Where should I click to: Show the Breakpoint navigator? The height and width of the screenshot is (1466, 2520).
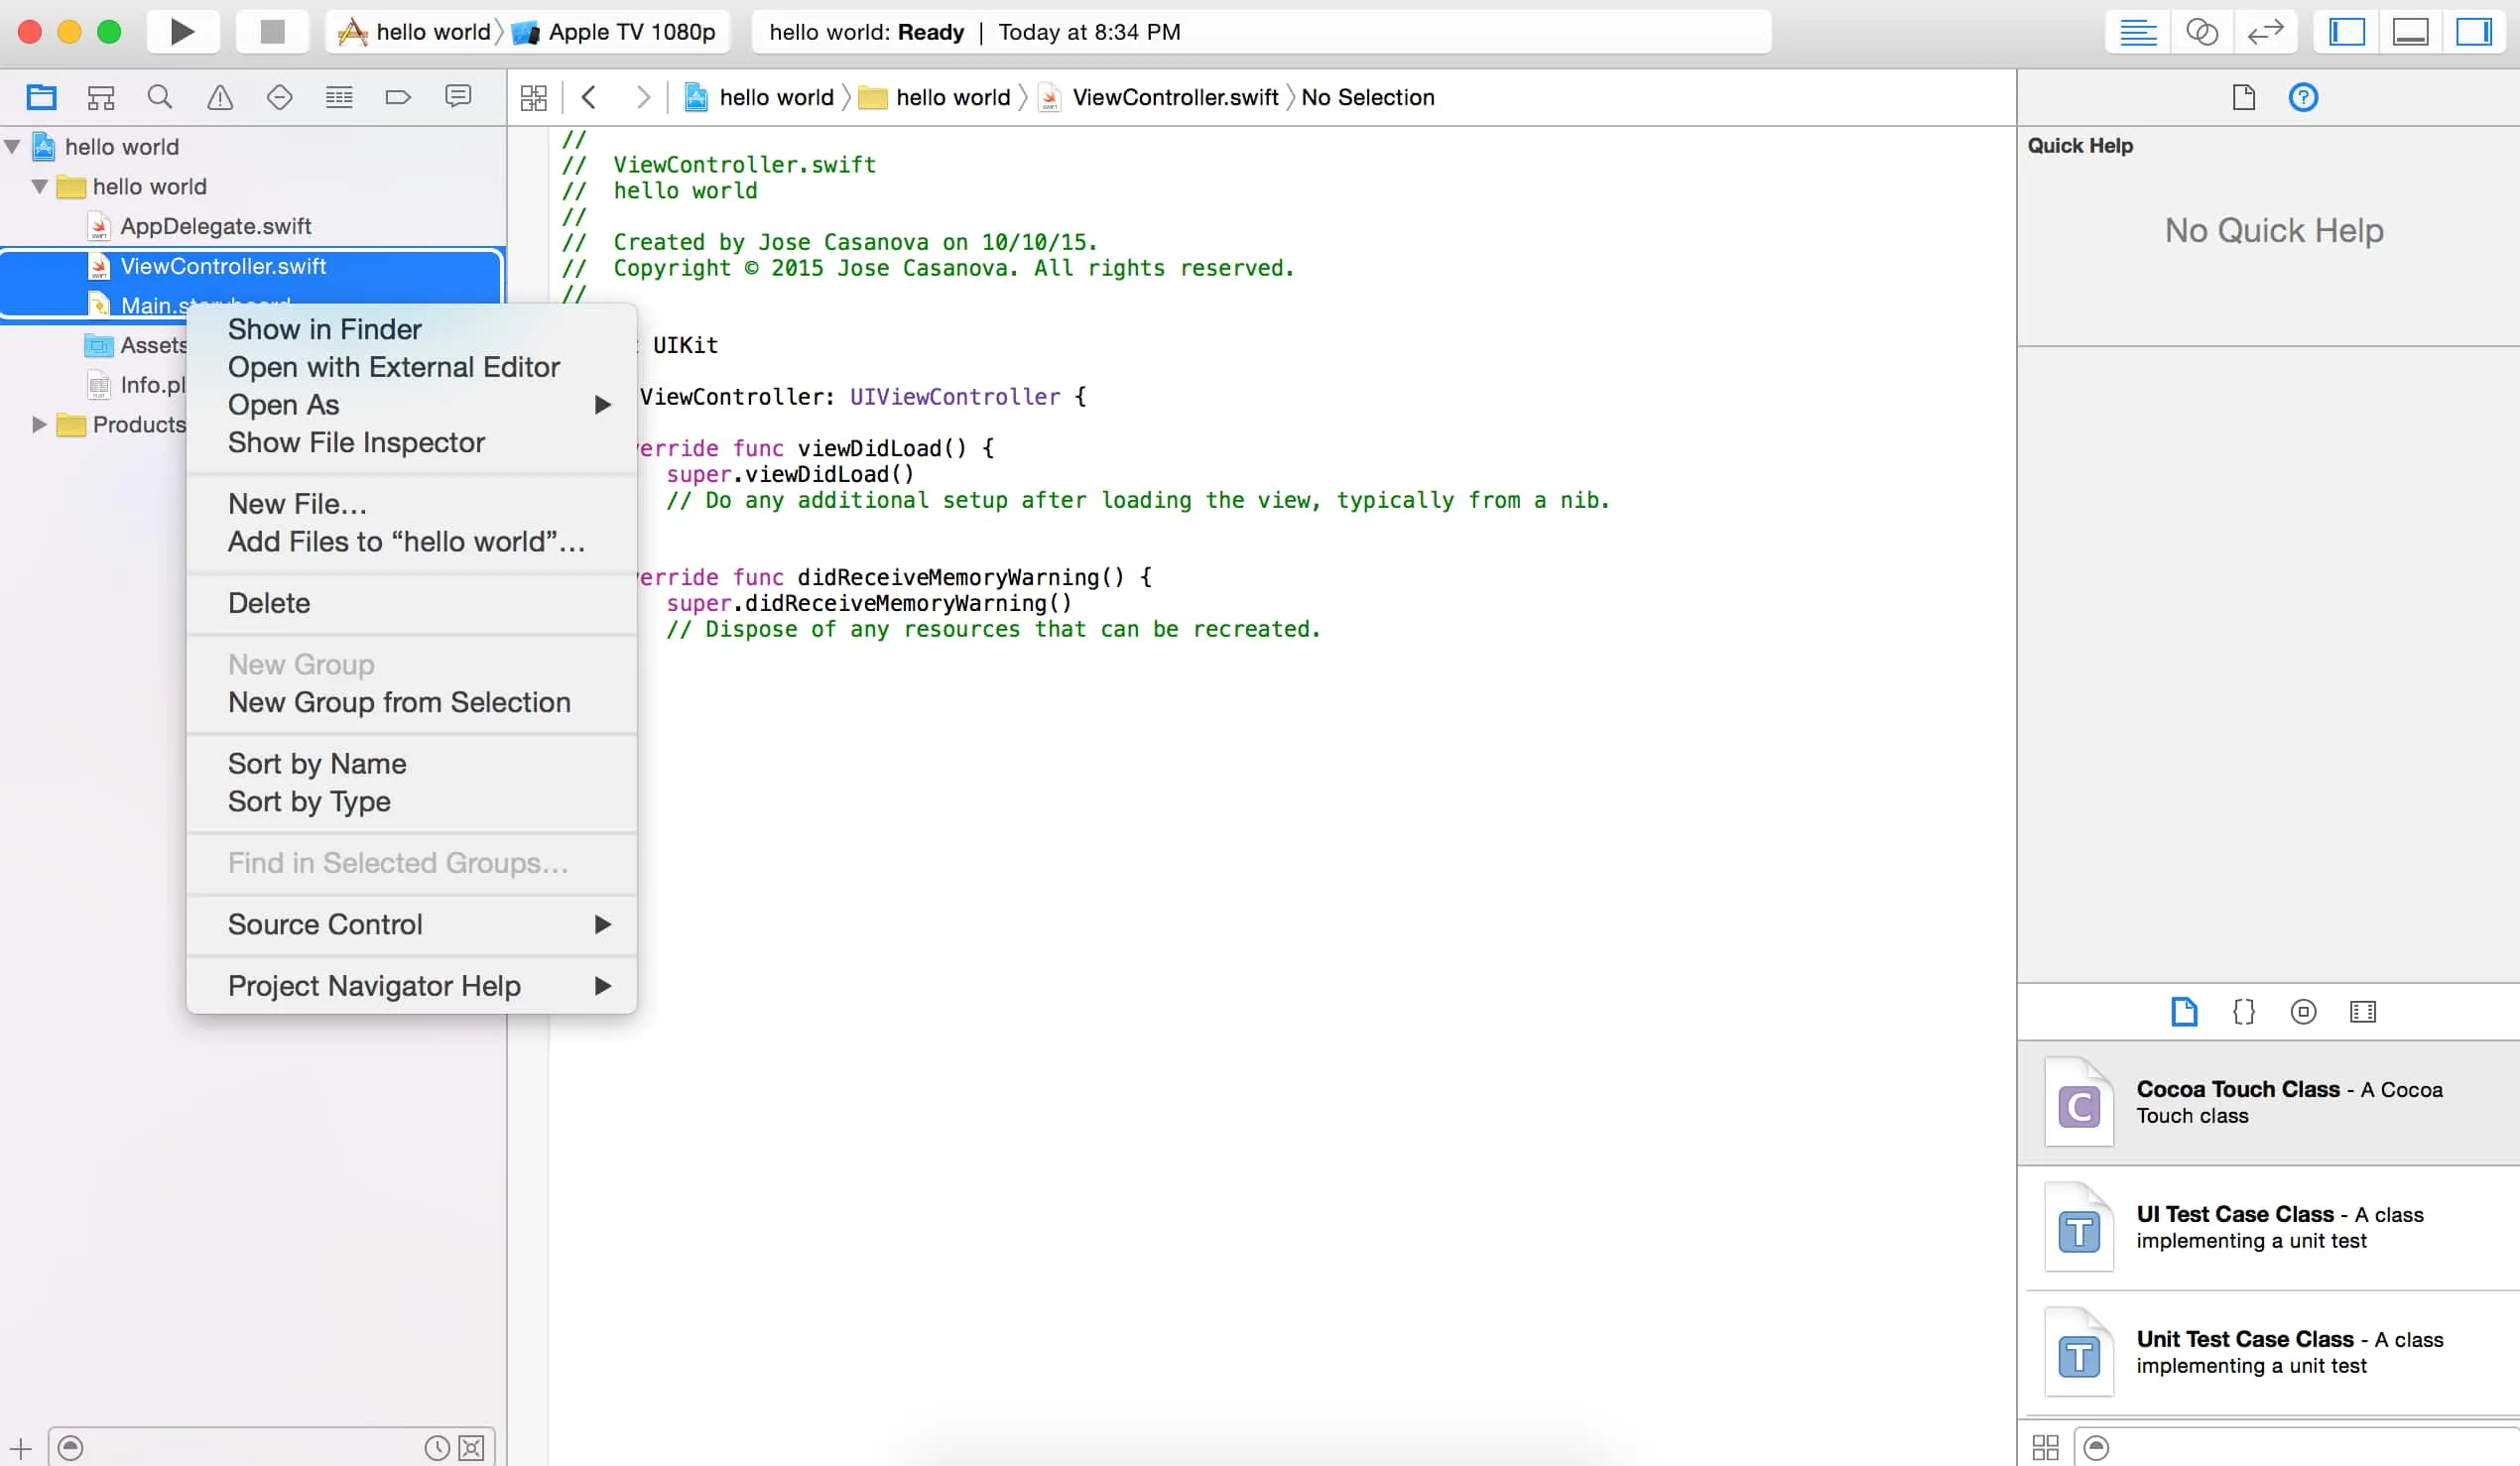click(x=398, y=97)
